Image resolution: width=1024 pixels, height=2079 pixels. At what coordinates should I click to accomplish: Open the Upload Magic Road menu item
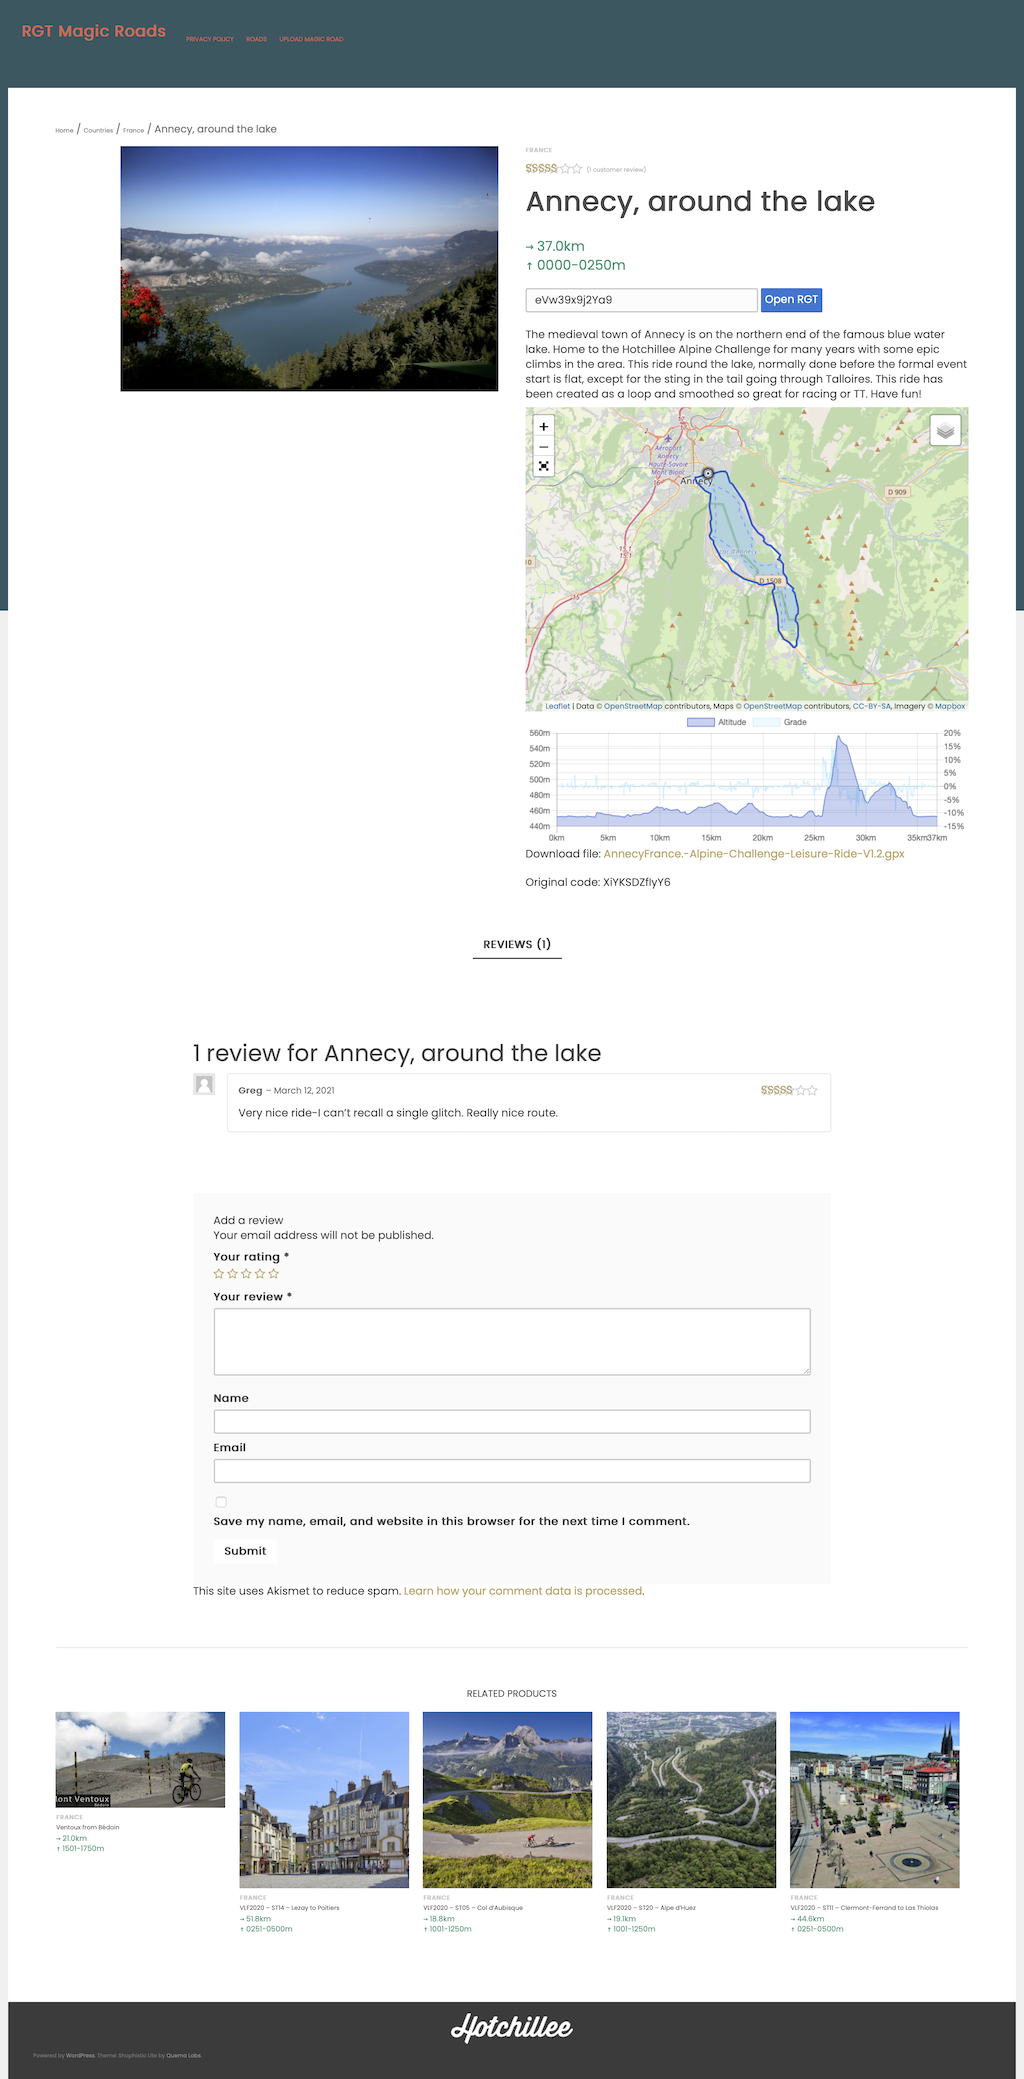point(311,39)
